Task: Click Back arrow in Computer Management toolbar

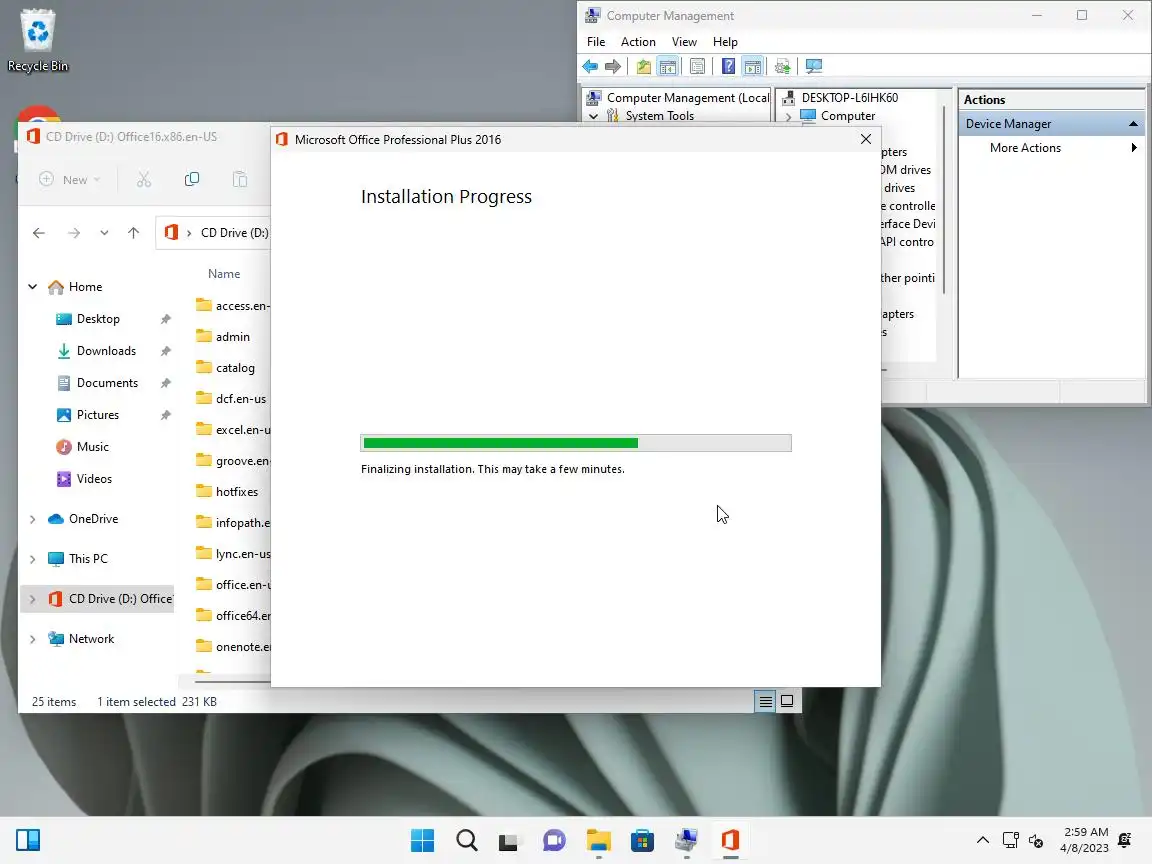Action: tap(590, 67)
